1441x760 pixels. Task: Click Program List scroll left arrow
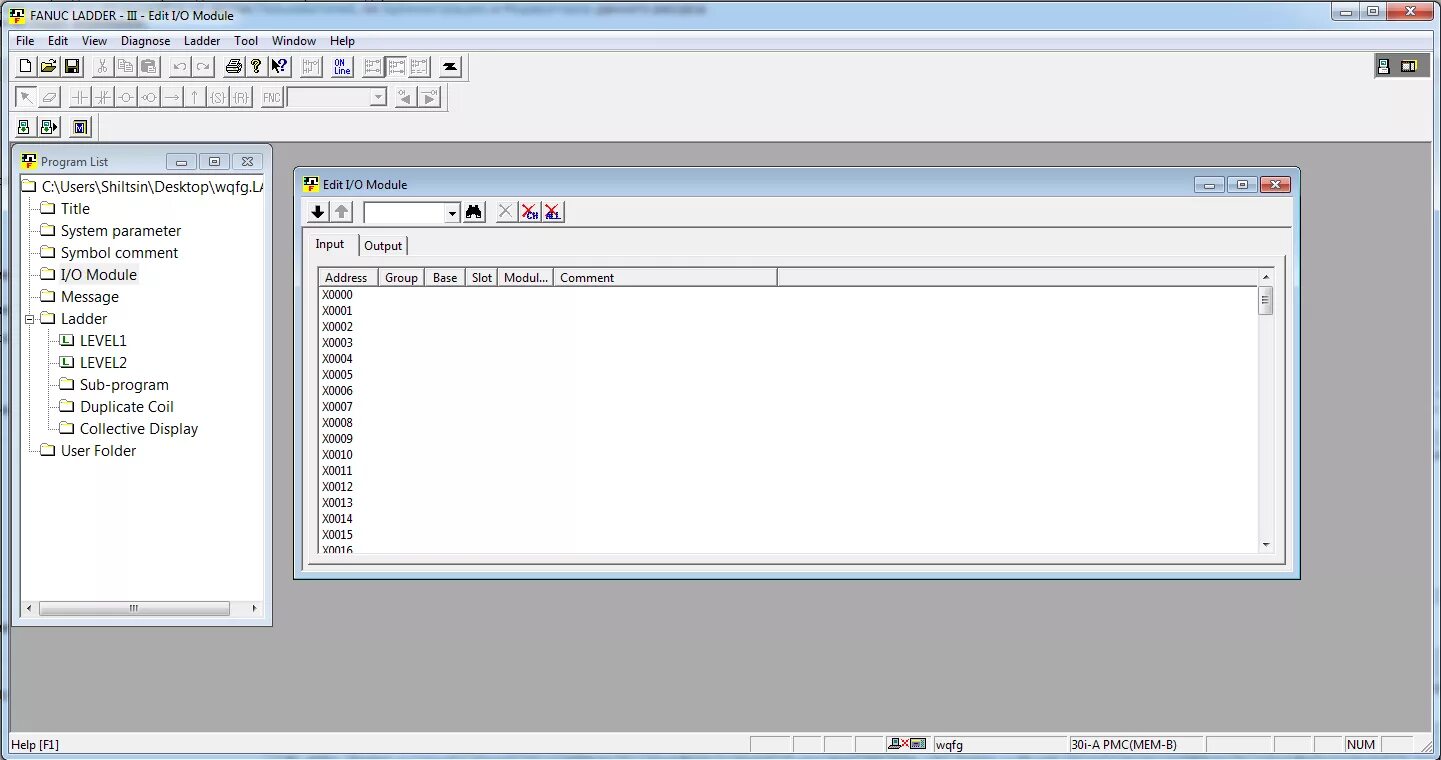click(x=29, y=608)
